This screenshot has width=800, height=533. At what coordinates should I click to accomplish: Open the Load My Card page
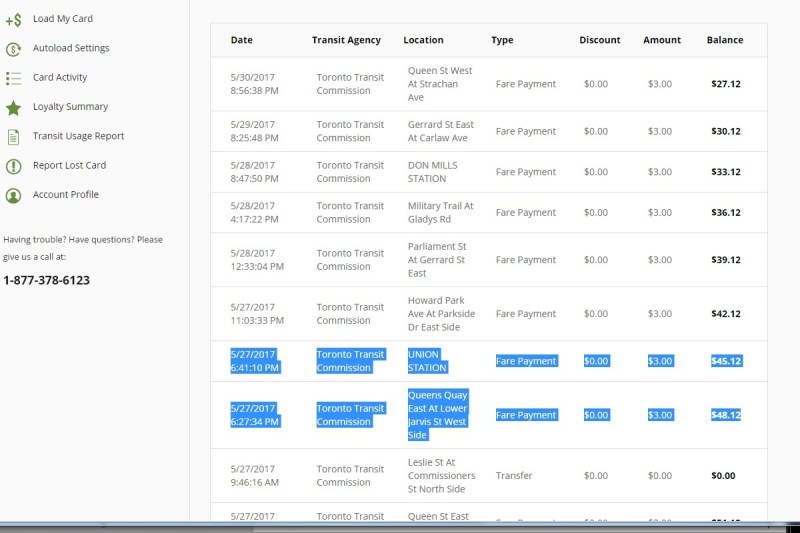[x=62, y=19]
